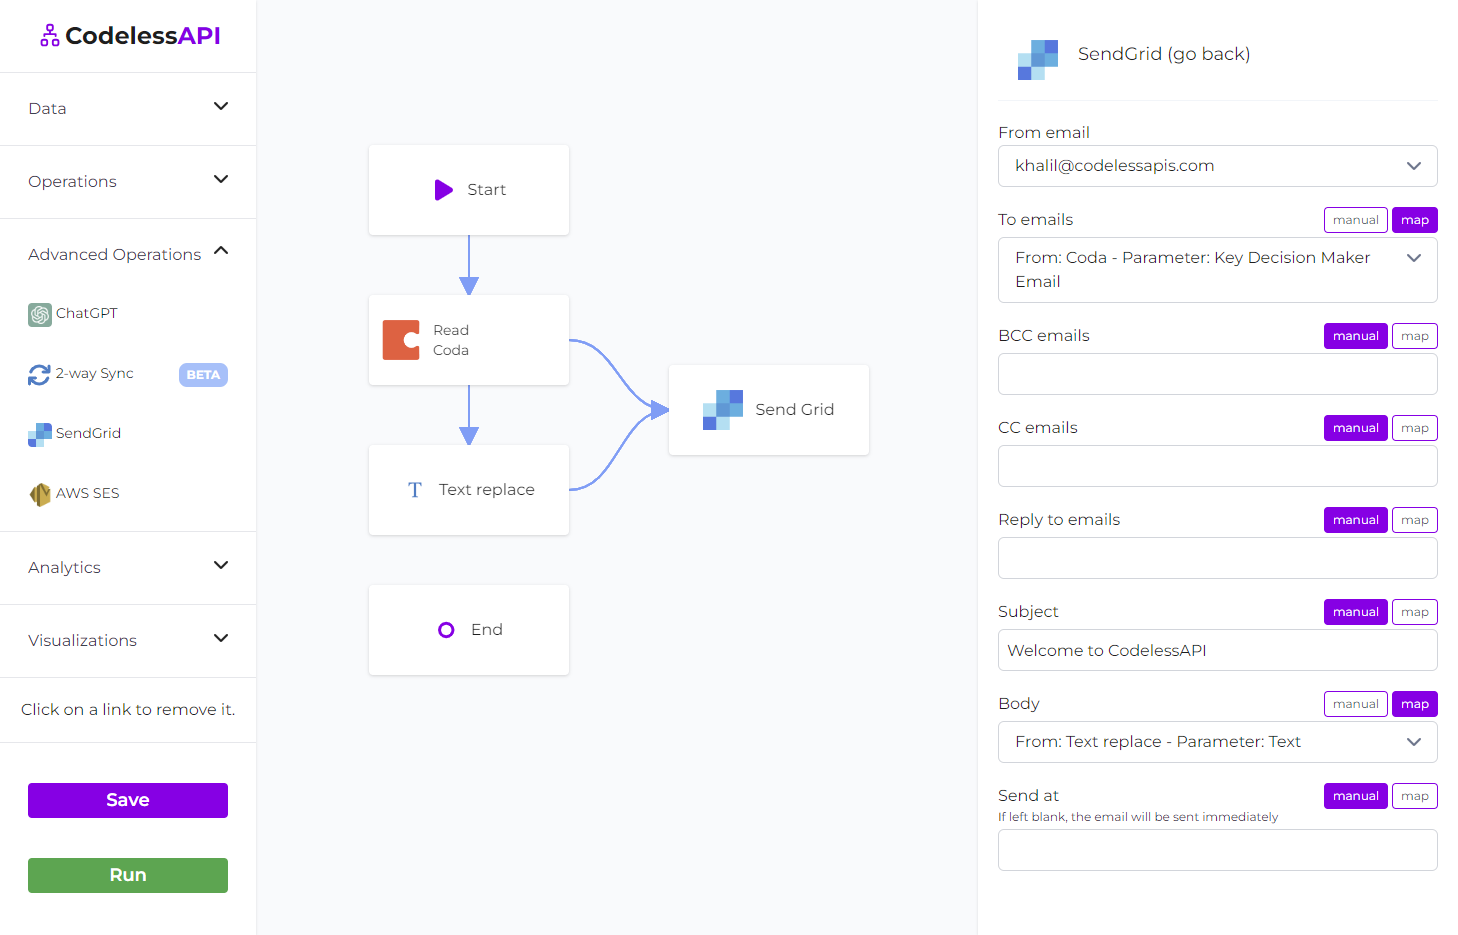
Task: Set BCC emails to map mode
Action: click(x=1415, y=336)
